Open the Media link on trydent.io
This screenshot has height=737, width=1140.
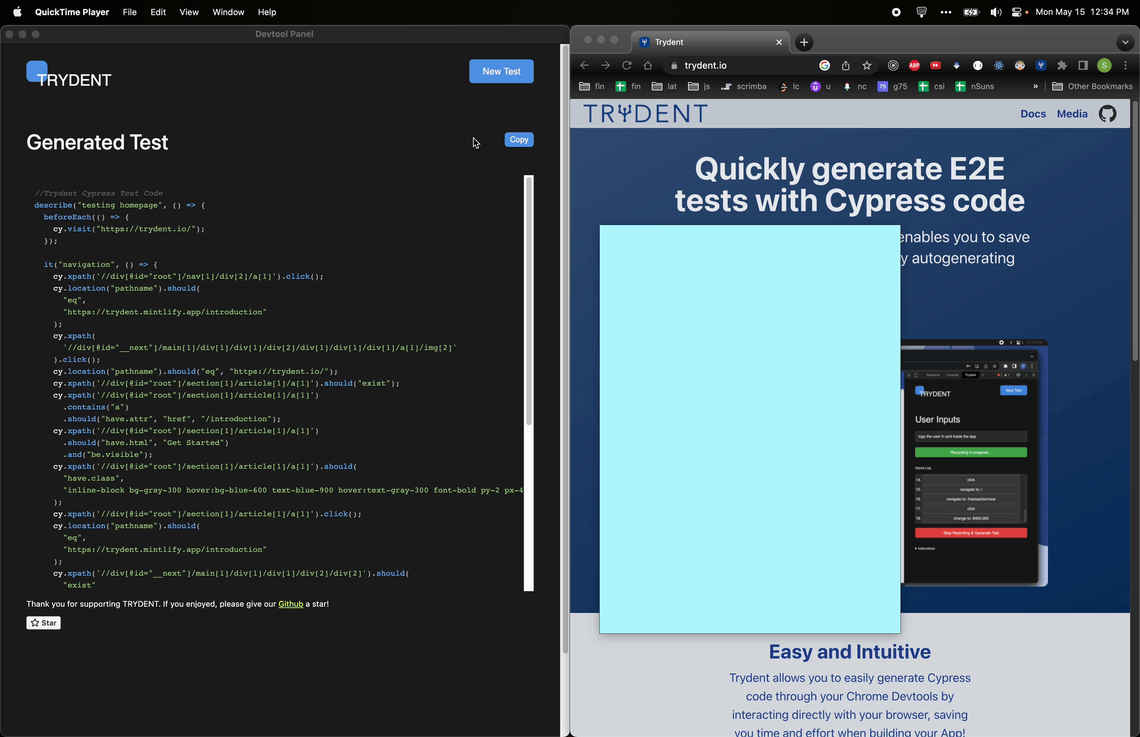[x=1072, y=113]
